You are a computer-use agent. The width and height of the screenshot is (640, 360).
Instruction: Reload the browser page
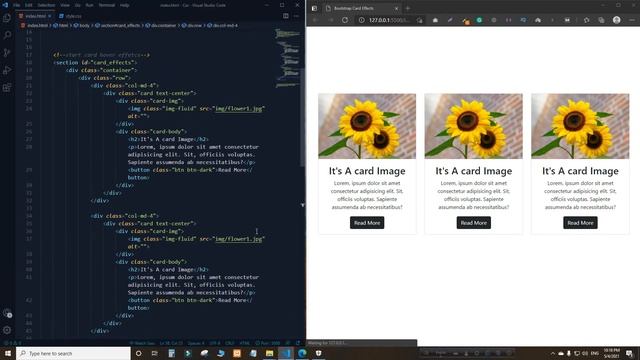(345, 20)
